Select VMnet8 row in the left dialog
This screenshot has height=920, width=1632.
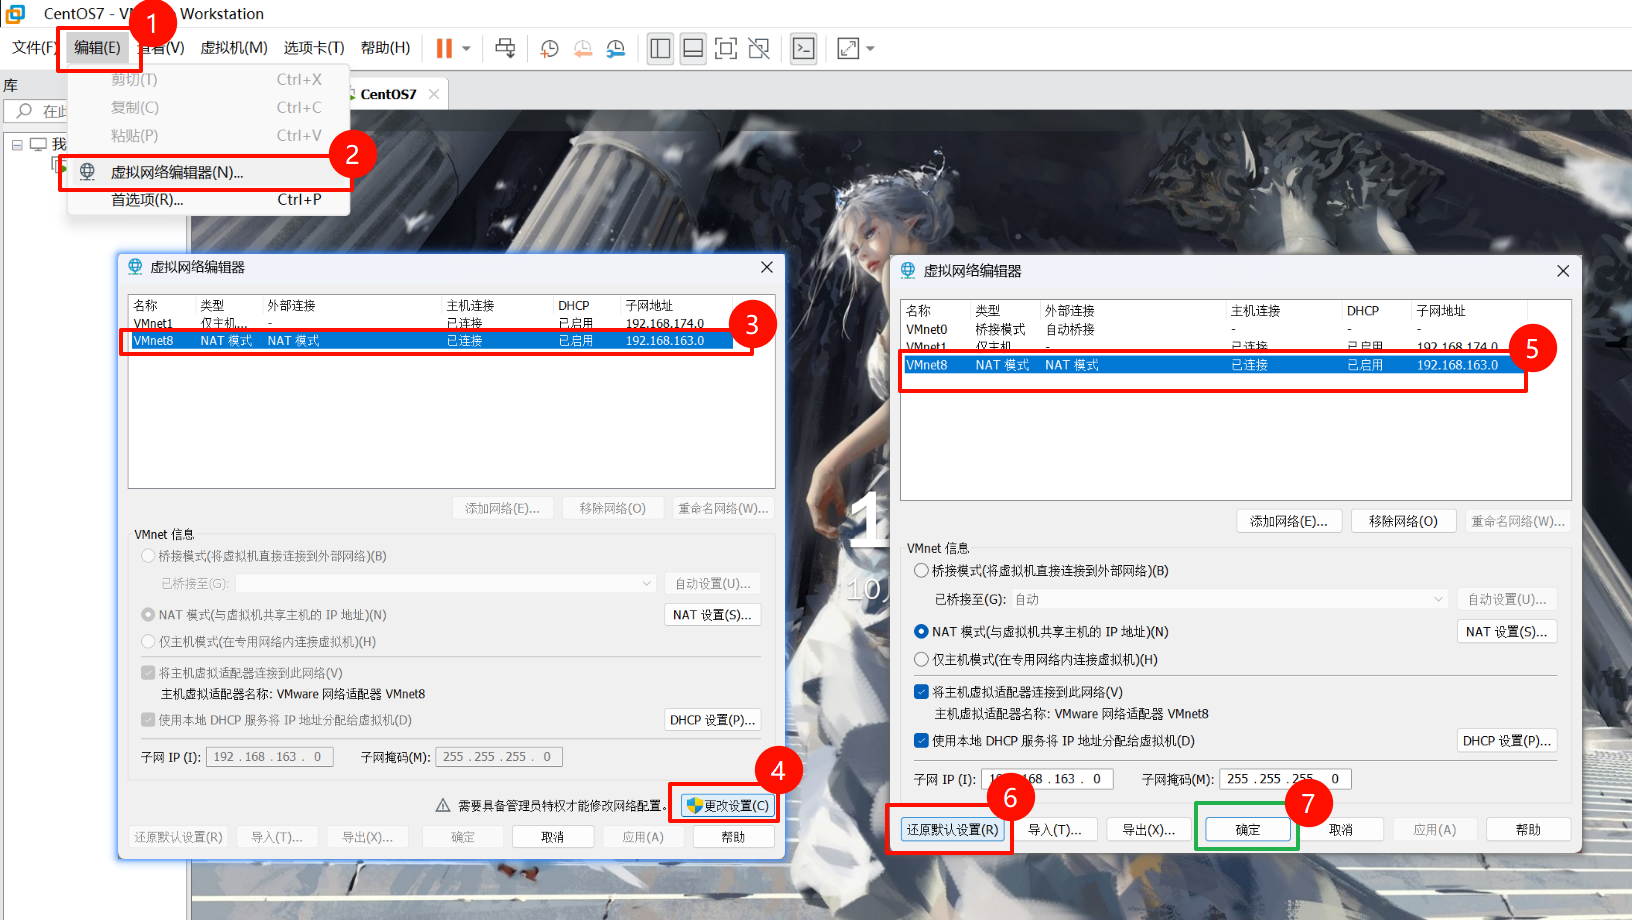(x=430, y=341)
